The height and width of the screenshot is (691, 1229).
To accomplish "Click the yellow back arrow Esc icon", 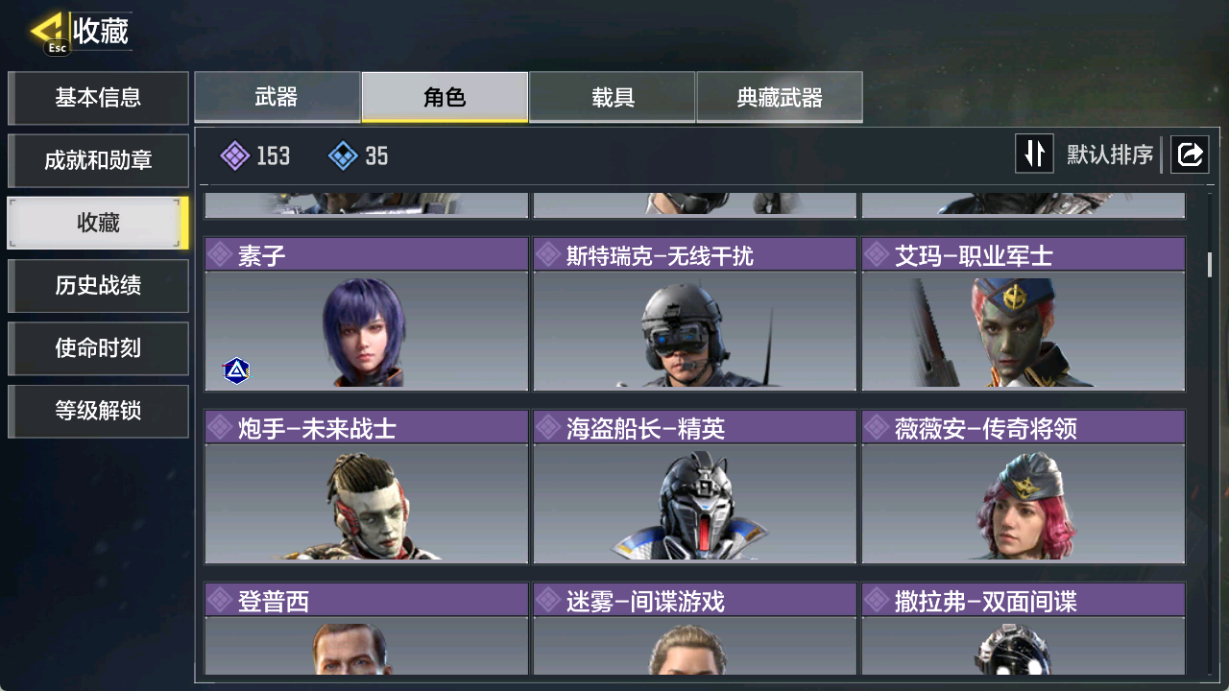I will (x=47, y=33).
